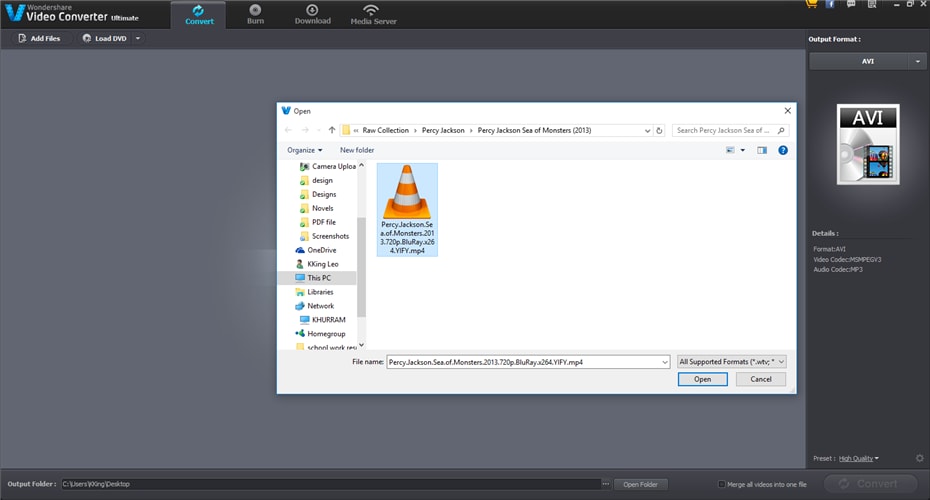Click New folder

pyautogui.click(x=357, y=150)
